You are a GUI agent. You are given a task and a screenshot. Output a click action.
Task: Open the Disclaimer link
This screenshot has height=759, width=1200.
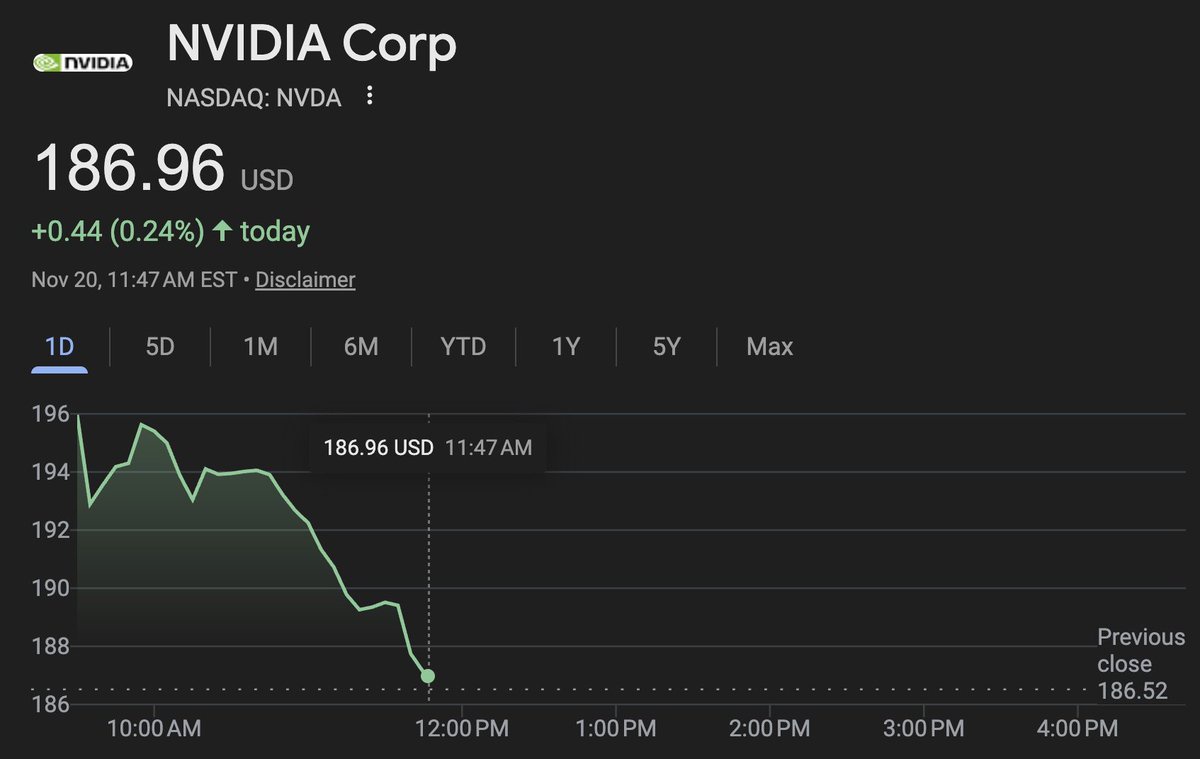click(x=305, y=280)
